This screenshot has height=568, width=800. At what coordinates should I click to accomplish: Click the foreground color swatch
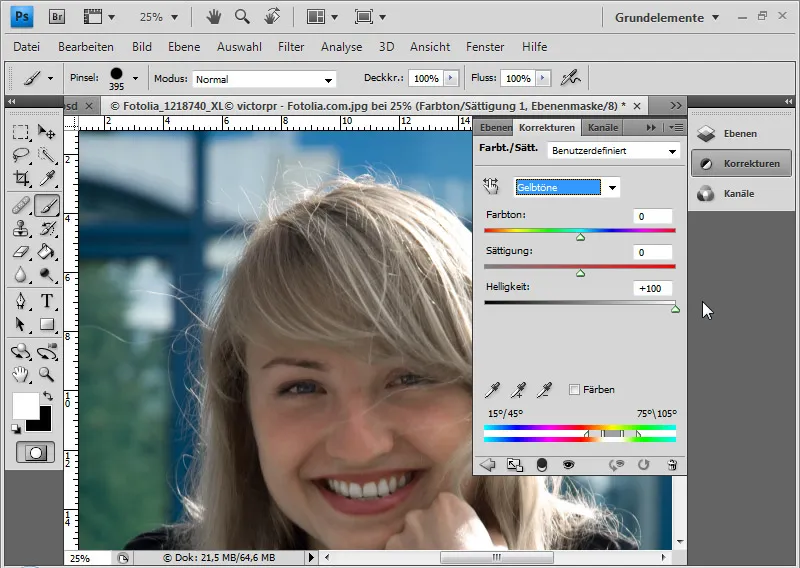tap(26, 406)
